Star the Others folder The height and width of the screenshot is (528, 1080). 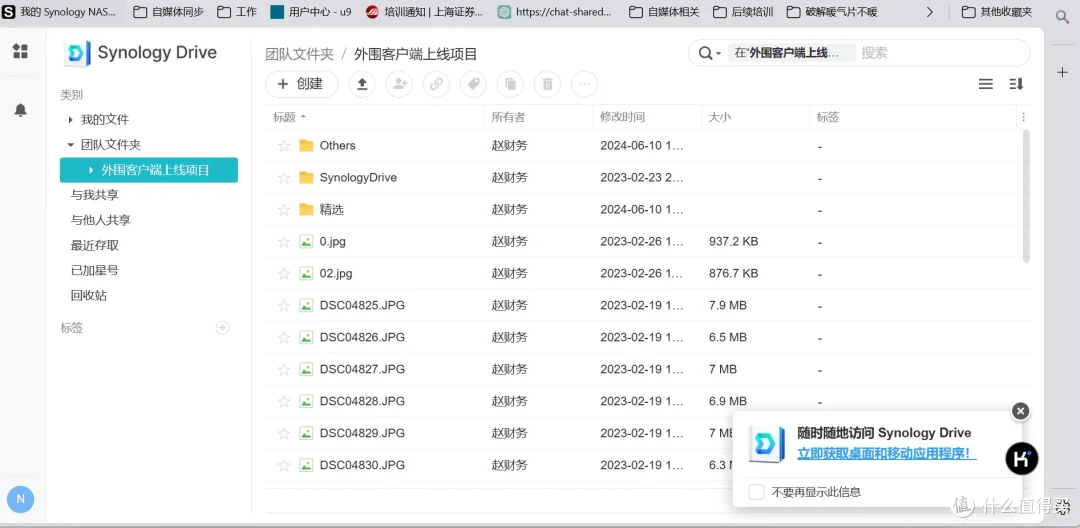click(x=284, y=146)
